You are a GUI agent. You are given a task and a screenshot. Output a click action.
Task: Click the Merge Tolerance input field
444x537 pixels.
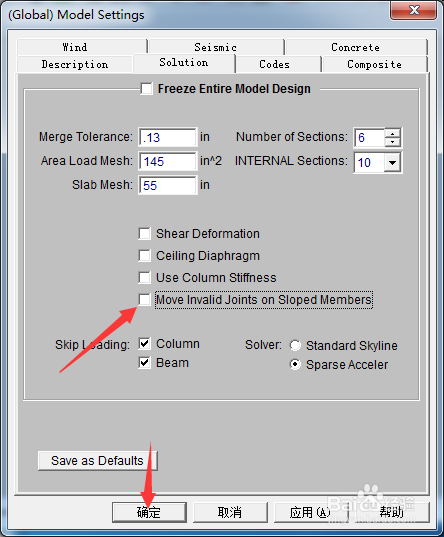point(168,137)
